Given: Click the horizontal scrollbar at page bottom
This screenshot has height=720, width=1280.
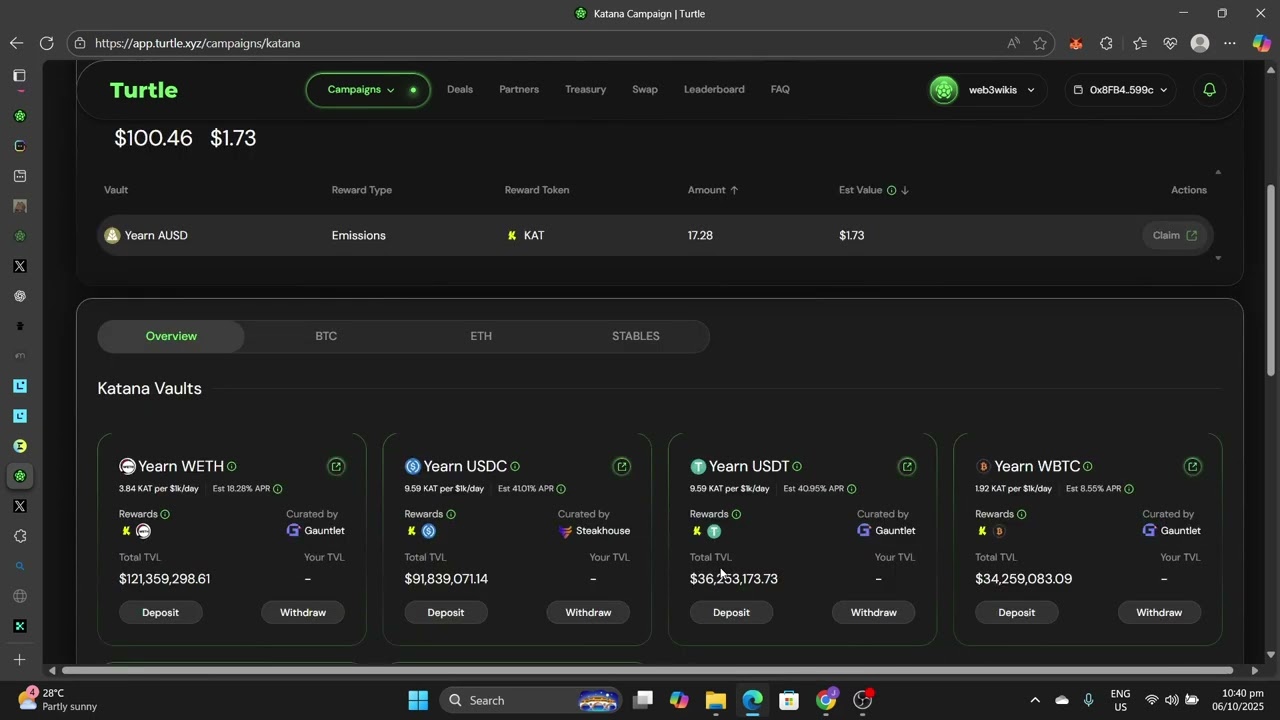Looking at the screenshot, I should coord(647,670).
